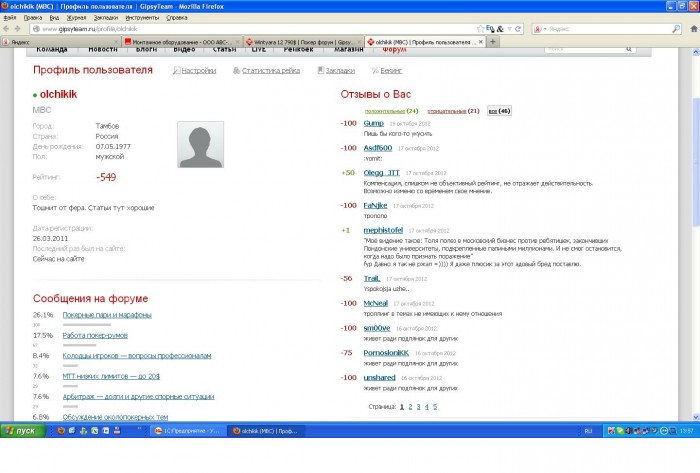Go to reviews page 2

point(410,407)
